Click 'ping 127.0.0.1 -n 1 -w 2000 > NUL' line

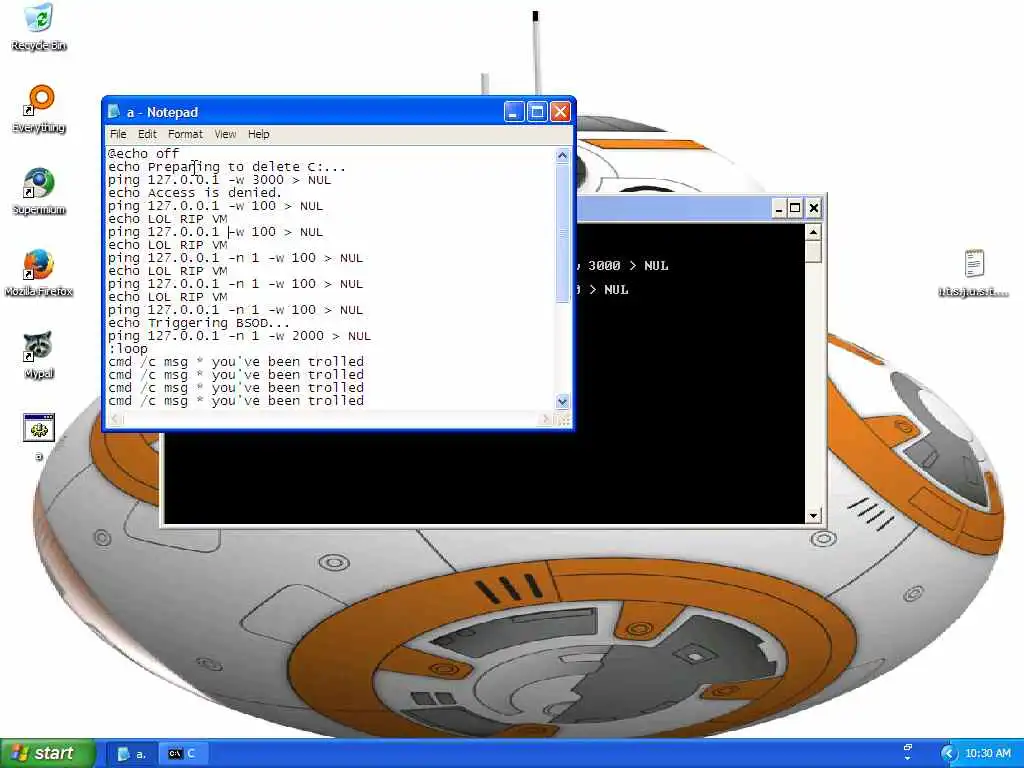(x=239, y=336)
